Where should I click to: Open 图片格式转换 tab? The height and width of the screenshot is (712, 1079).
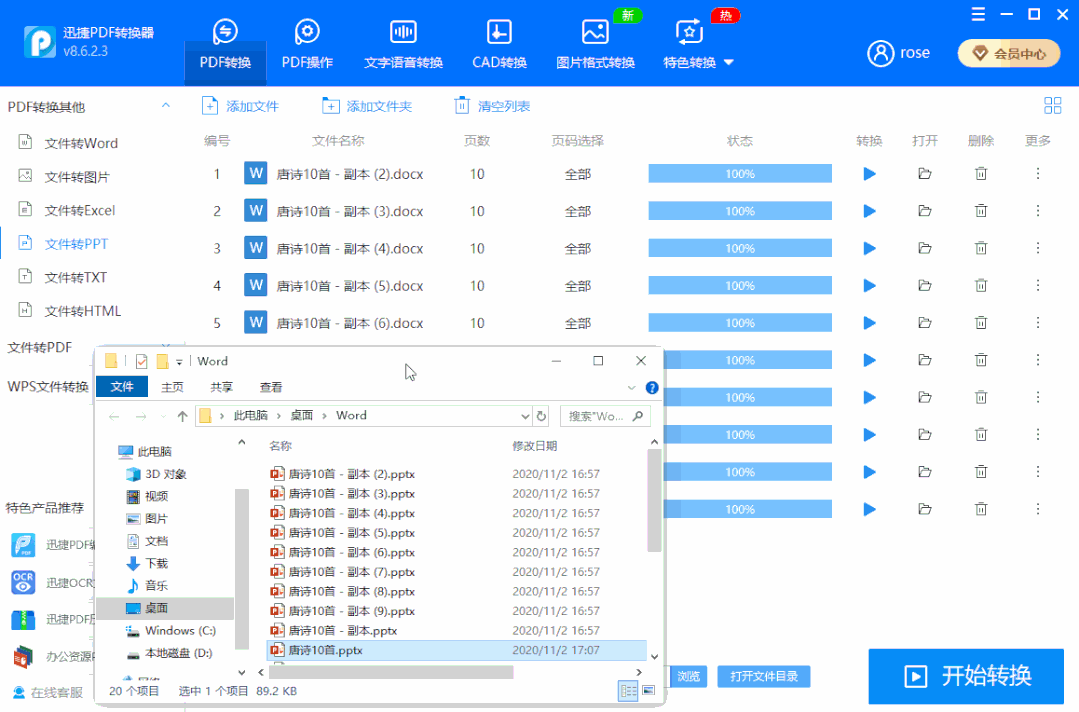pos(595,45)
